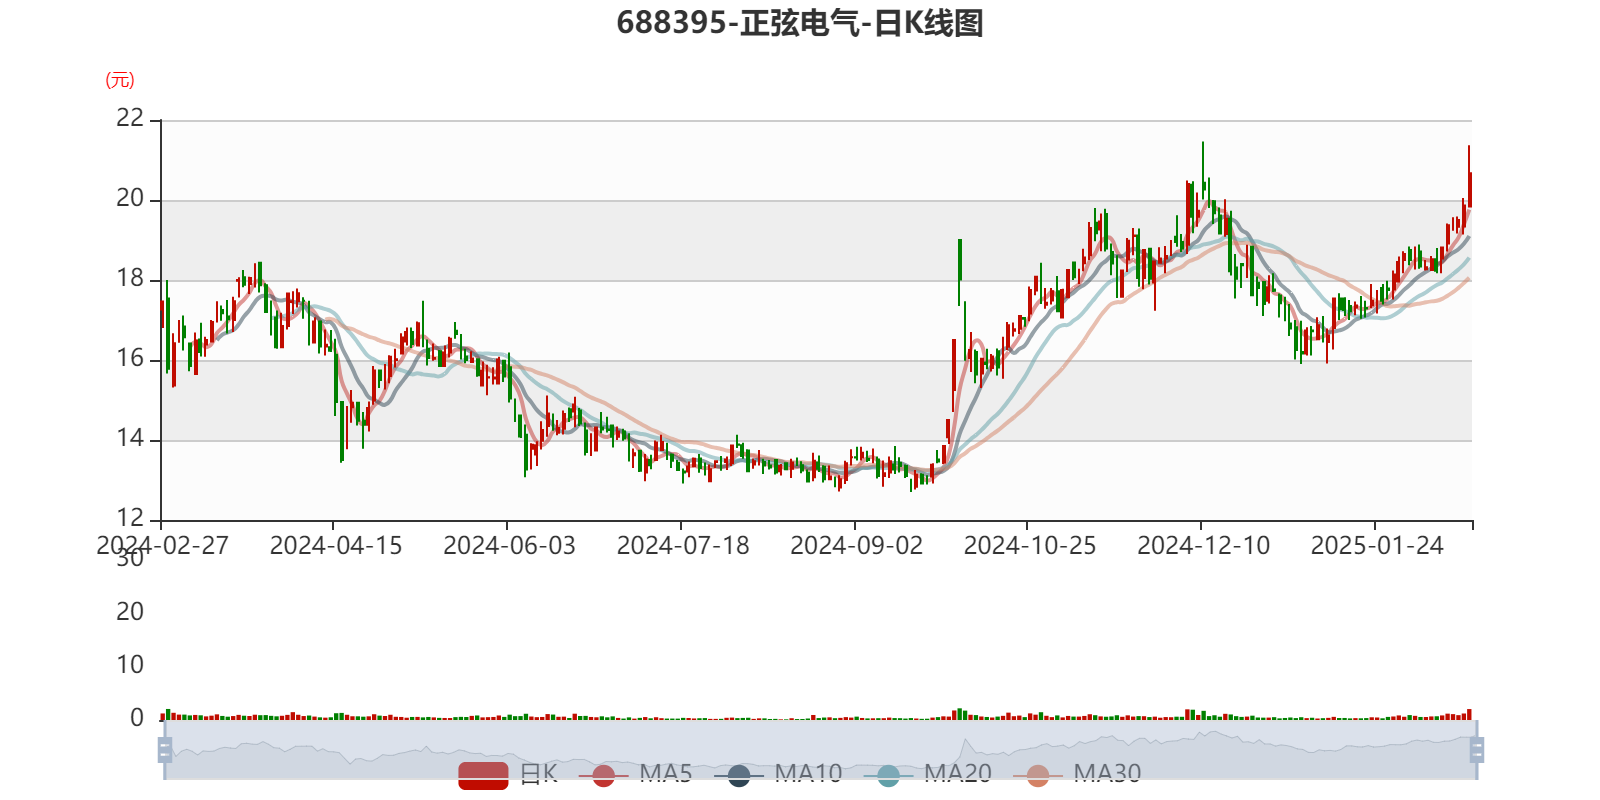Hide the MA10 line via its label

coord(808,773)
